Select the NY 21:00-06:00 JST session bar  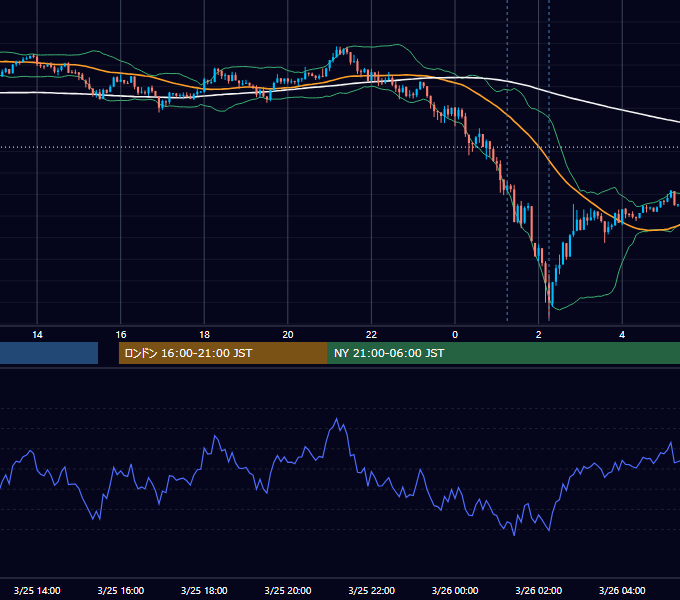click(x=503, y=353)
